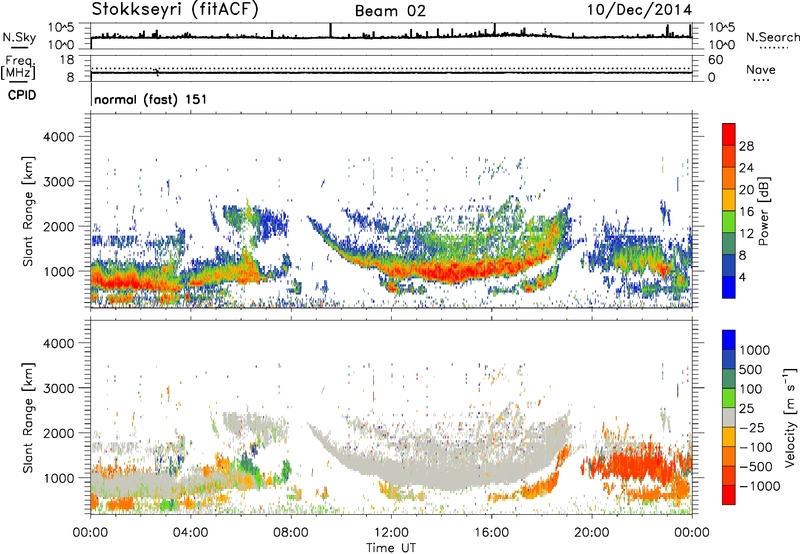
Task: Click the velocity panel 'Slant Range [km]' label
Action: tap(28, 418)
